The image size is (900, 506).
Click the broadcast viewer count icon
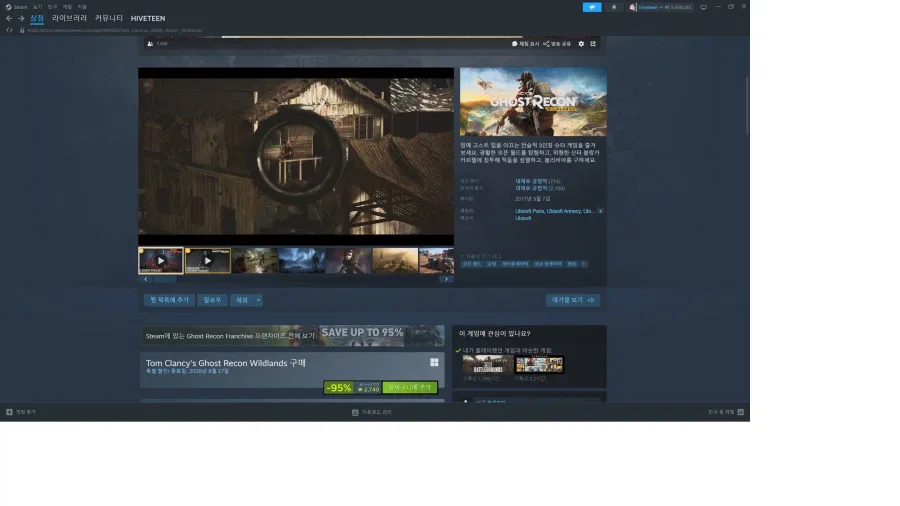pos(150,44)
